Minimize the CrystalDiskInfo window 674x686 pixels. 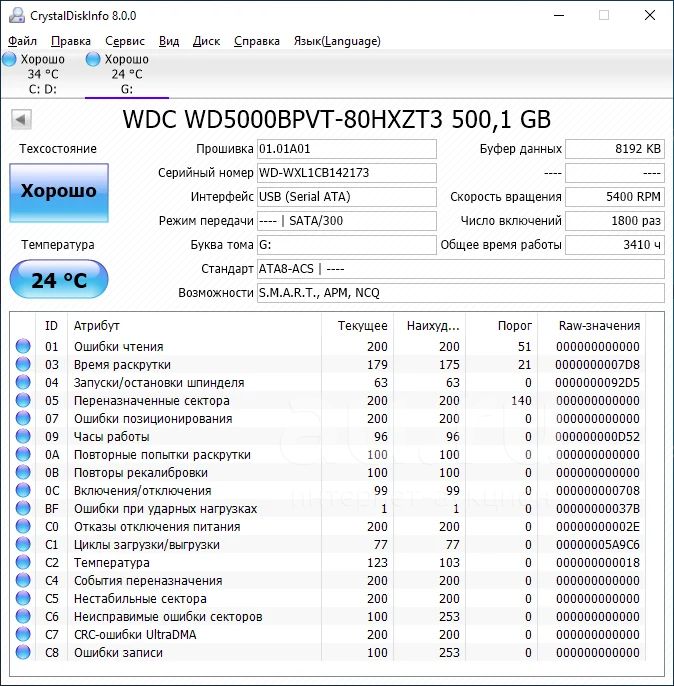pyautogui.click(x=559, y=15)
